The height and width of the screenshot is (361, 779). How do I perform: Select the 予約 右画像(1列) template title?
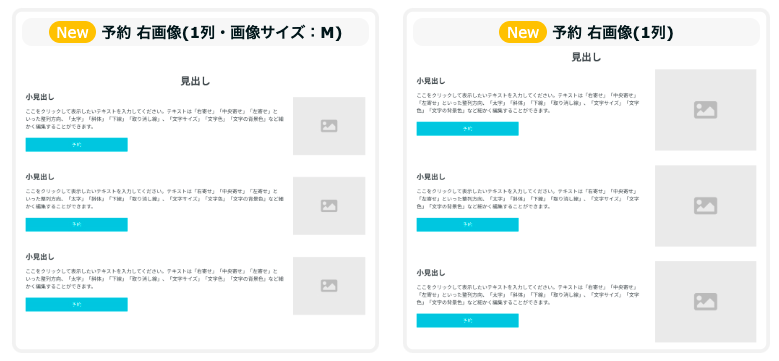click(x=613, y=33)
